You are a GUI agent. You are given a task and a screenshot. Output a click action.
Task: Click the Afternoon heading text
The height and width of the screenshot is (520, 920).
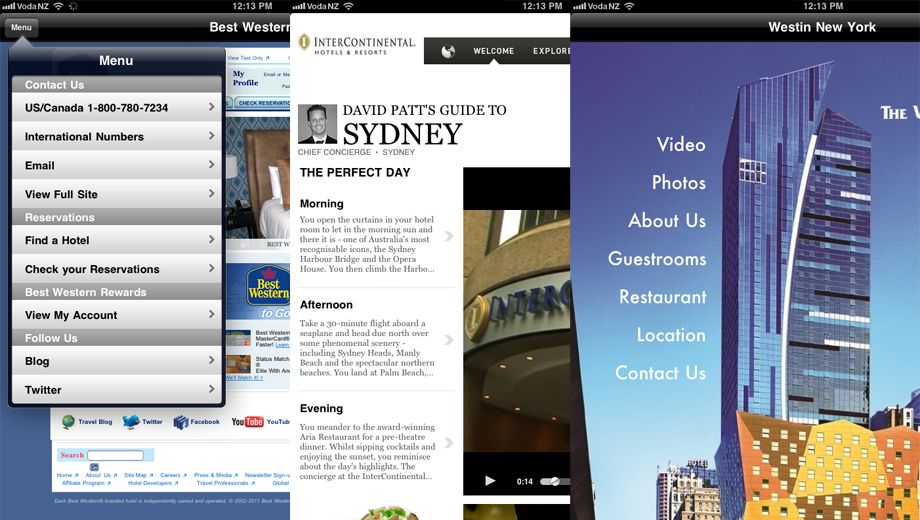(x=326, y=305)
